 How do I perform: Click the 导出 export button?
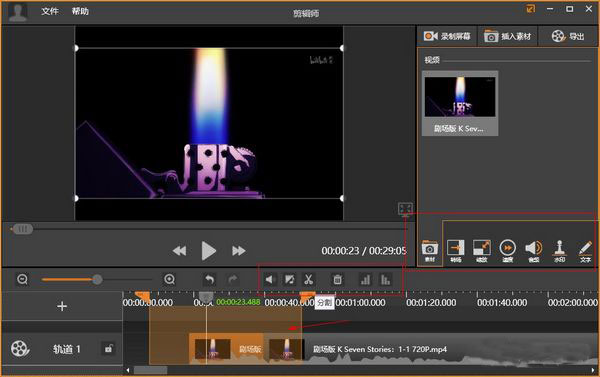tap(568, 36)
